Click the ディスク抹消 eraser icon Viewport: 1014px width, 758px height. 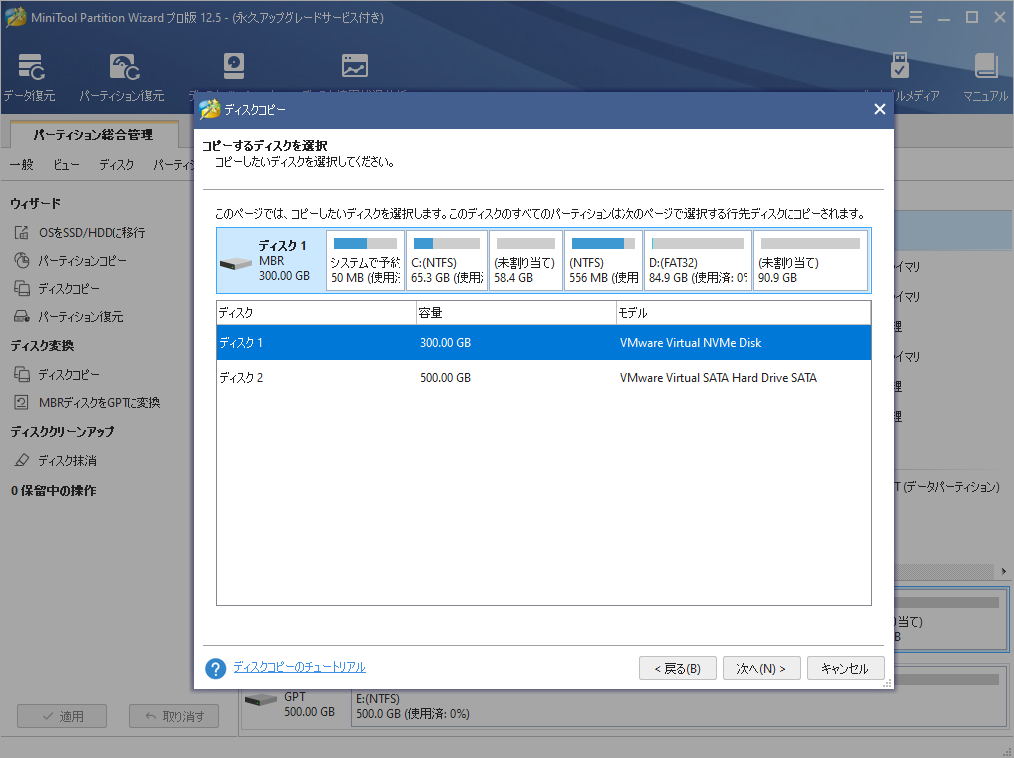[22, 460]
